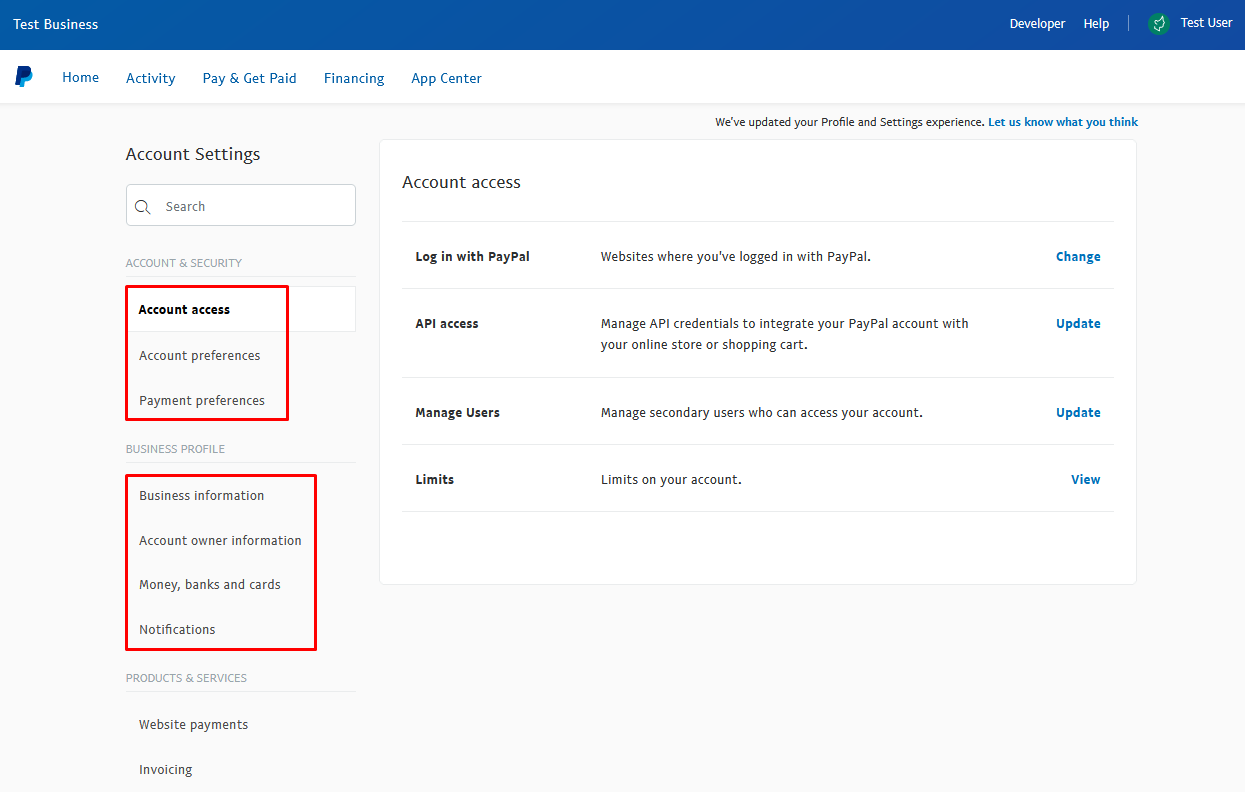Select Account access in sidebar
This screenshot has width=1245, height=792.
(x=241, y=309)
